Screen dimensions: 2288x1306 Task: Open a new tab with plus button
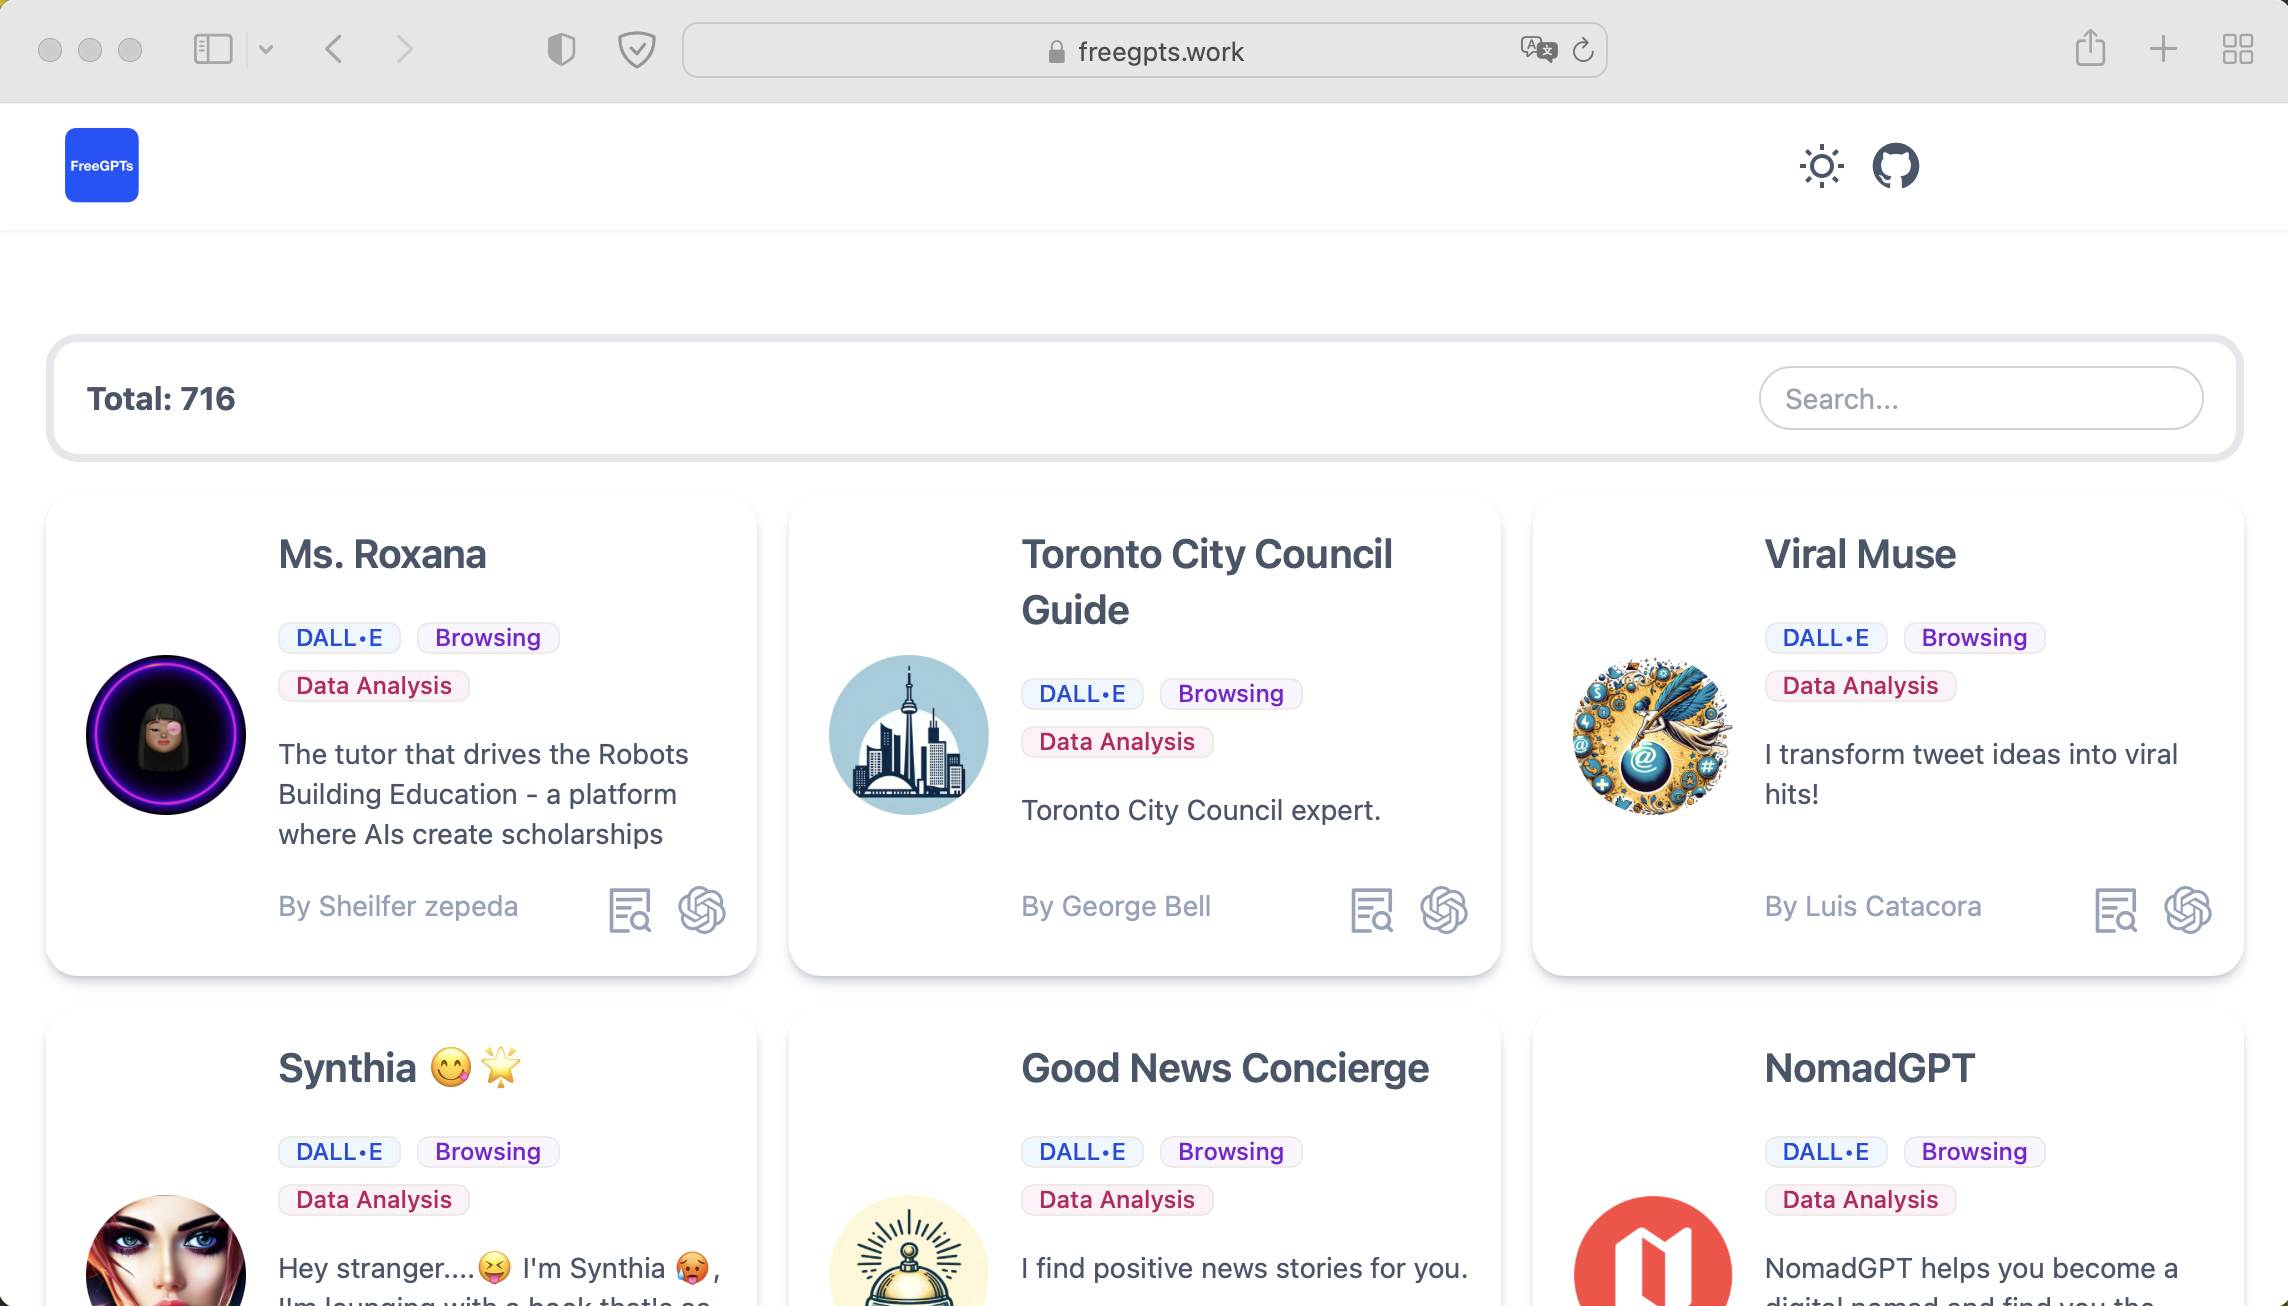tap(2163, 49)
